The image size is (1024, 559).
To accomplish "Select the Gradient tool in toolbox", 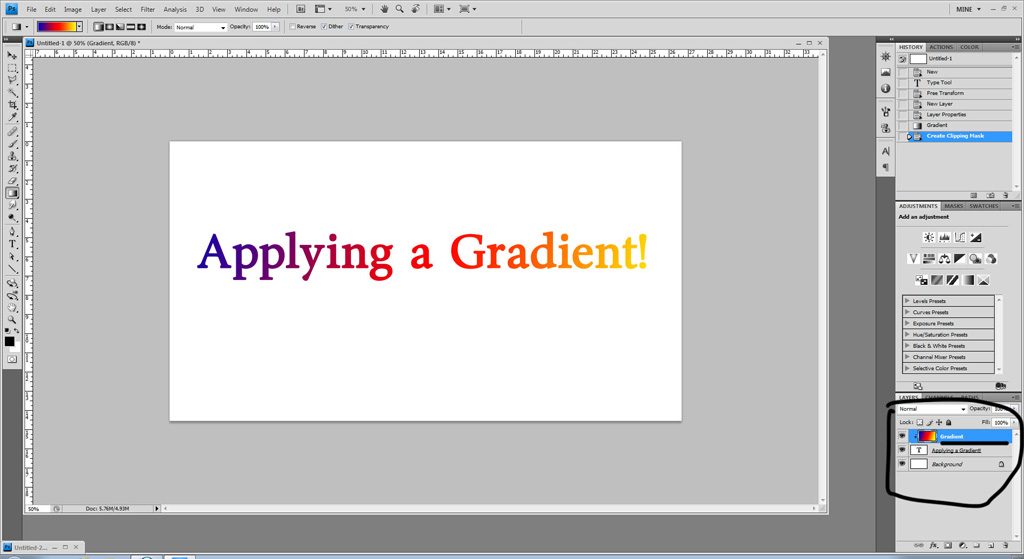I will (x=12, y=193).
